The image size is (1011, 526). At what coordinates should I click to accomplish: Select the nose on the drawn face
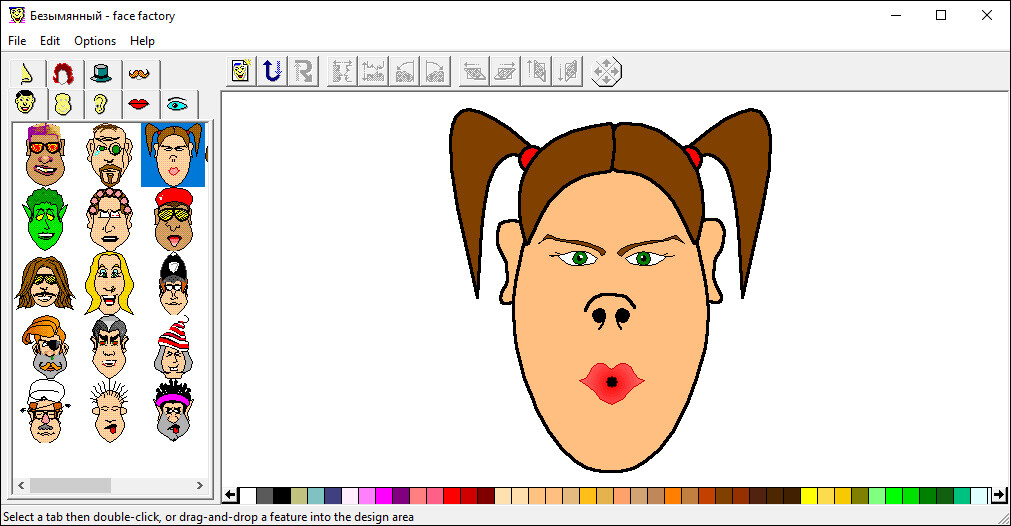611,311
